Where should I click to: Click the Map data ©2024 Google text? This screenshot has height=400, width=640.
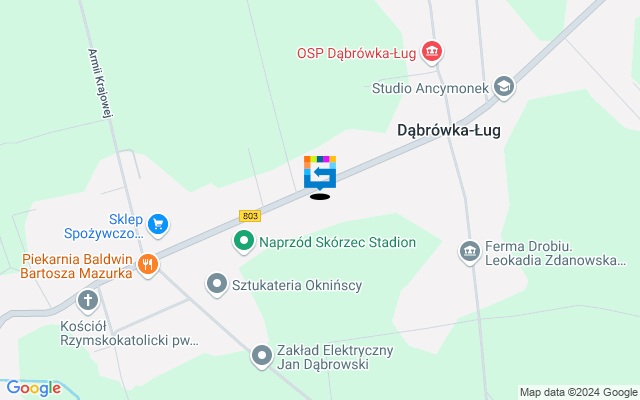click(x=578, y=393)
